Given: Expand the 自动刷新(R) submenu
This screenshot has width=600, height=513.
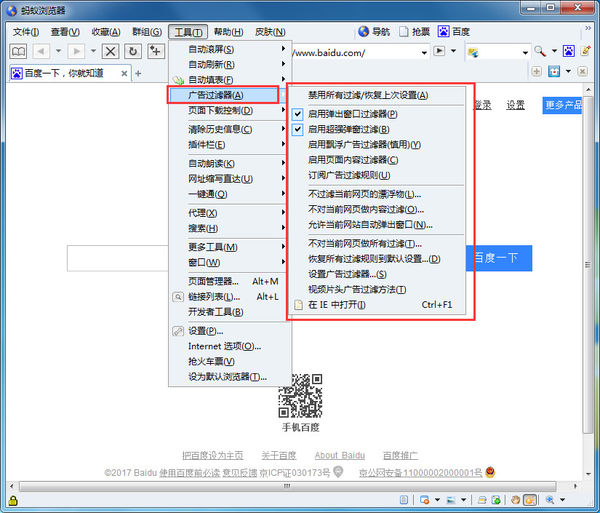Looking at the screenshot, I should 230,64.
